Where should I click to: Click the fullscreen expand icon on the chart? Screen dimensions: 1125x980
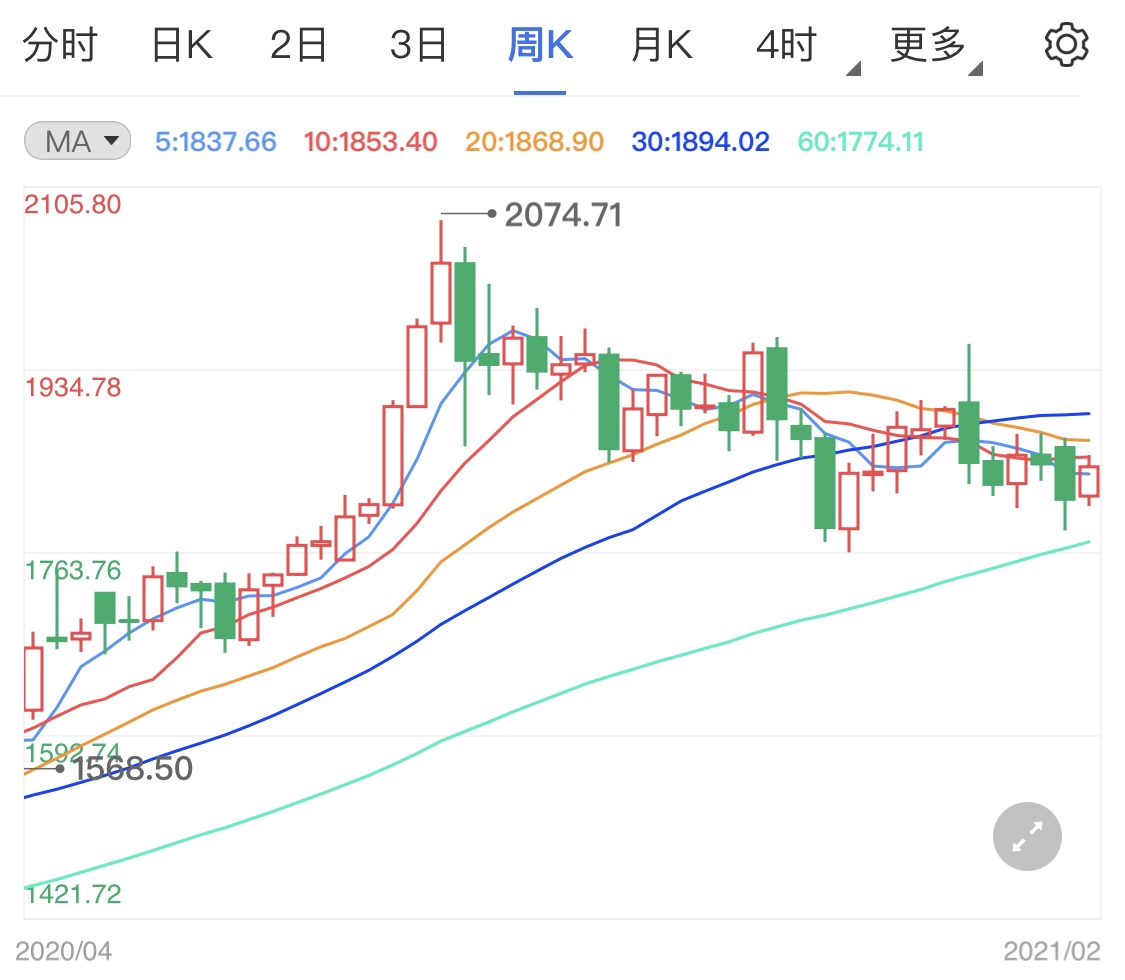pyautogui.click(x=1026, y=836)
